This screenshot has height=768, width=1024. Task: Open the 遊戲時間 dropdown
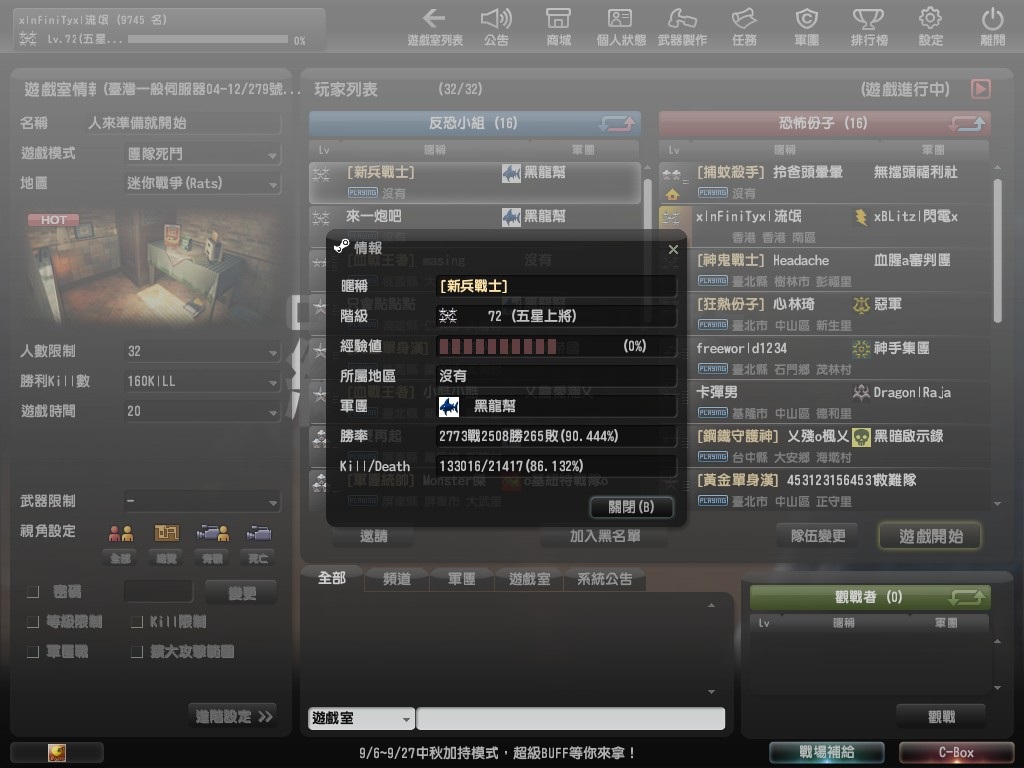pos(202,411)
